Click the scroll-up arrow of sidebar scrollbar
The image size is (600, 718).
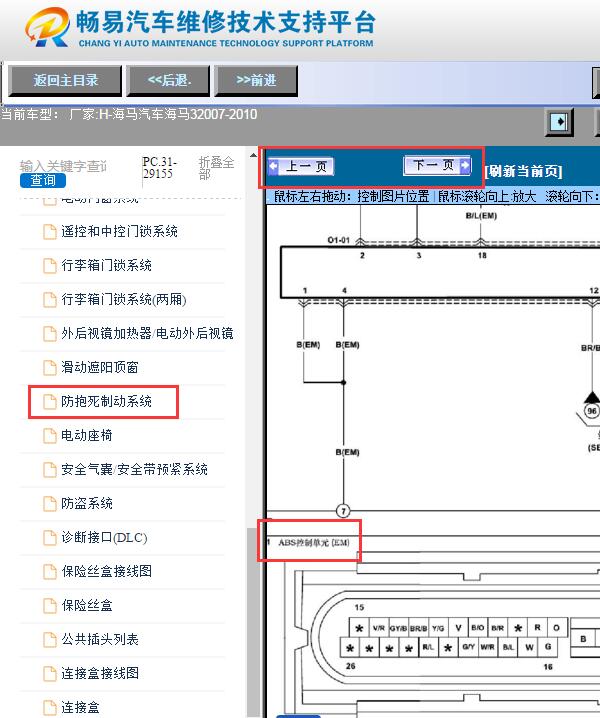click(253, 156)
